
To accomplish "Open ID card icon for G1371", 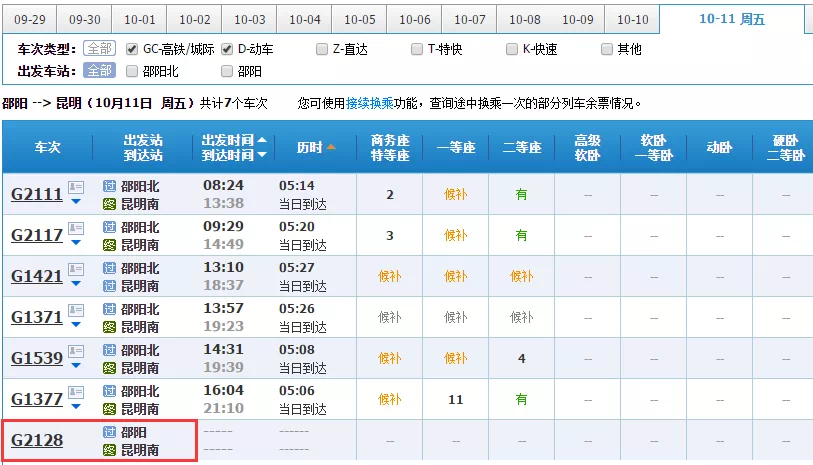I will (76, 309).
